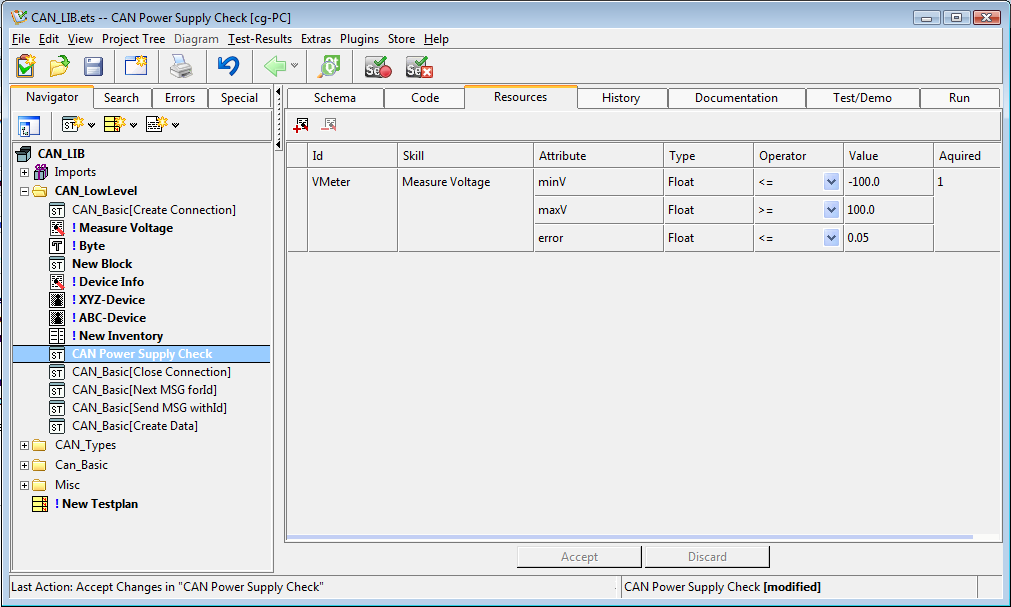Switch to the Errors tab
Screen dimensions: 1011x607
pyautogui.click(x=180, y=98)
